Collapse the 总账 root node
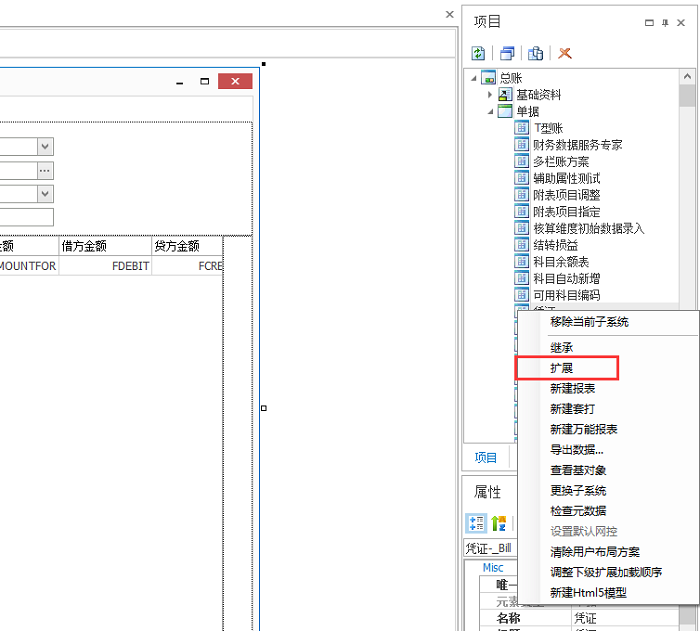The height and width of the screenshot is (631, 700). coord(473,77)
